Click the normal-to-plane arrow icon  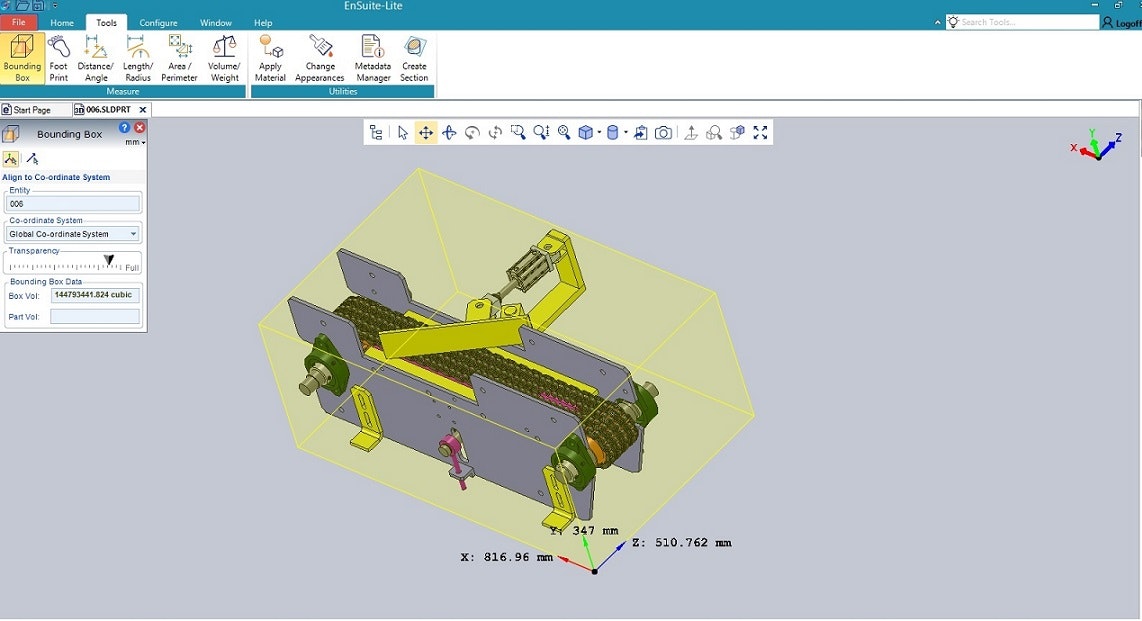(691, 132)
